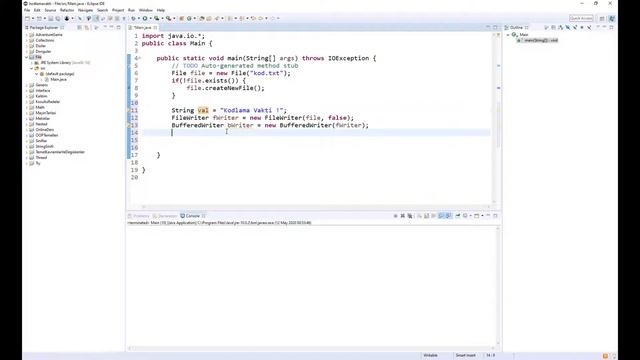Screen dimensions: 640x360
Task: Click the editor horizontal scrollbar
Action: tap(316, 207)
